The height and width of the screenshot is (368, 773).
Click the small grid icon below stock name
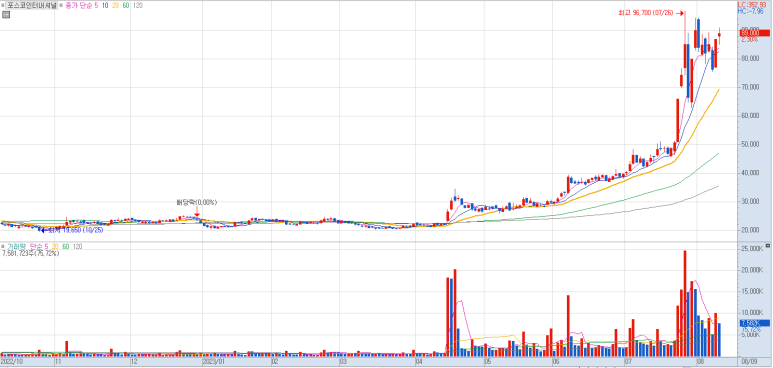(5, 15)
